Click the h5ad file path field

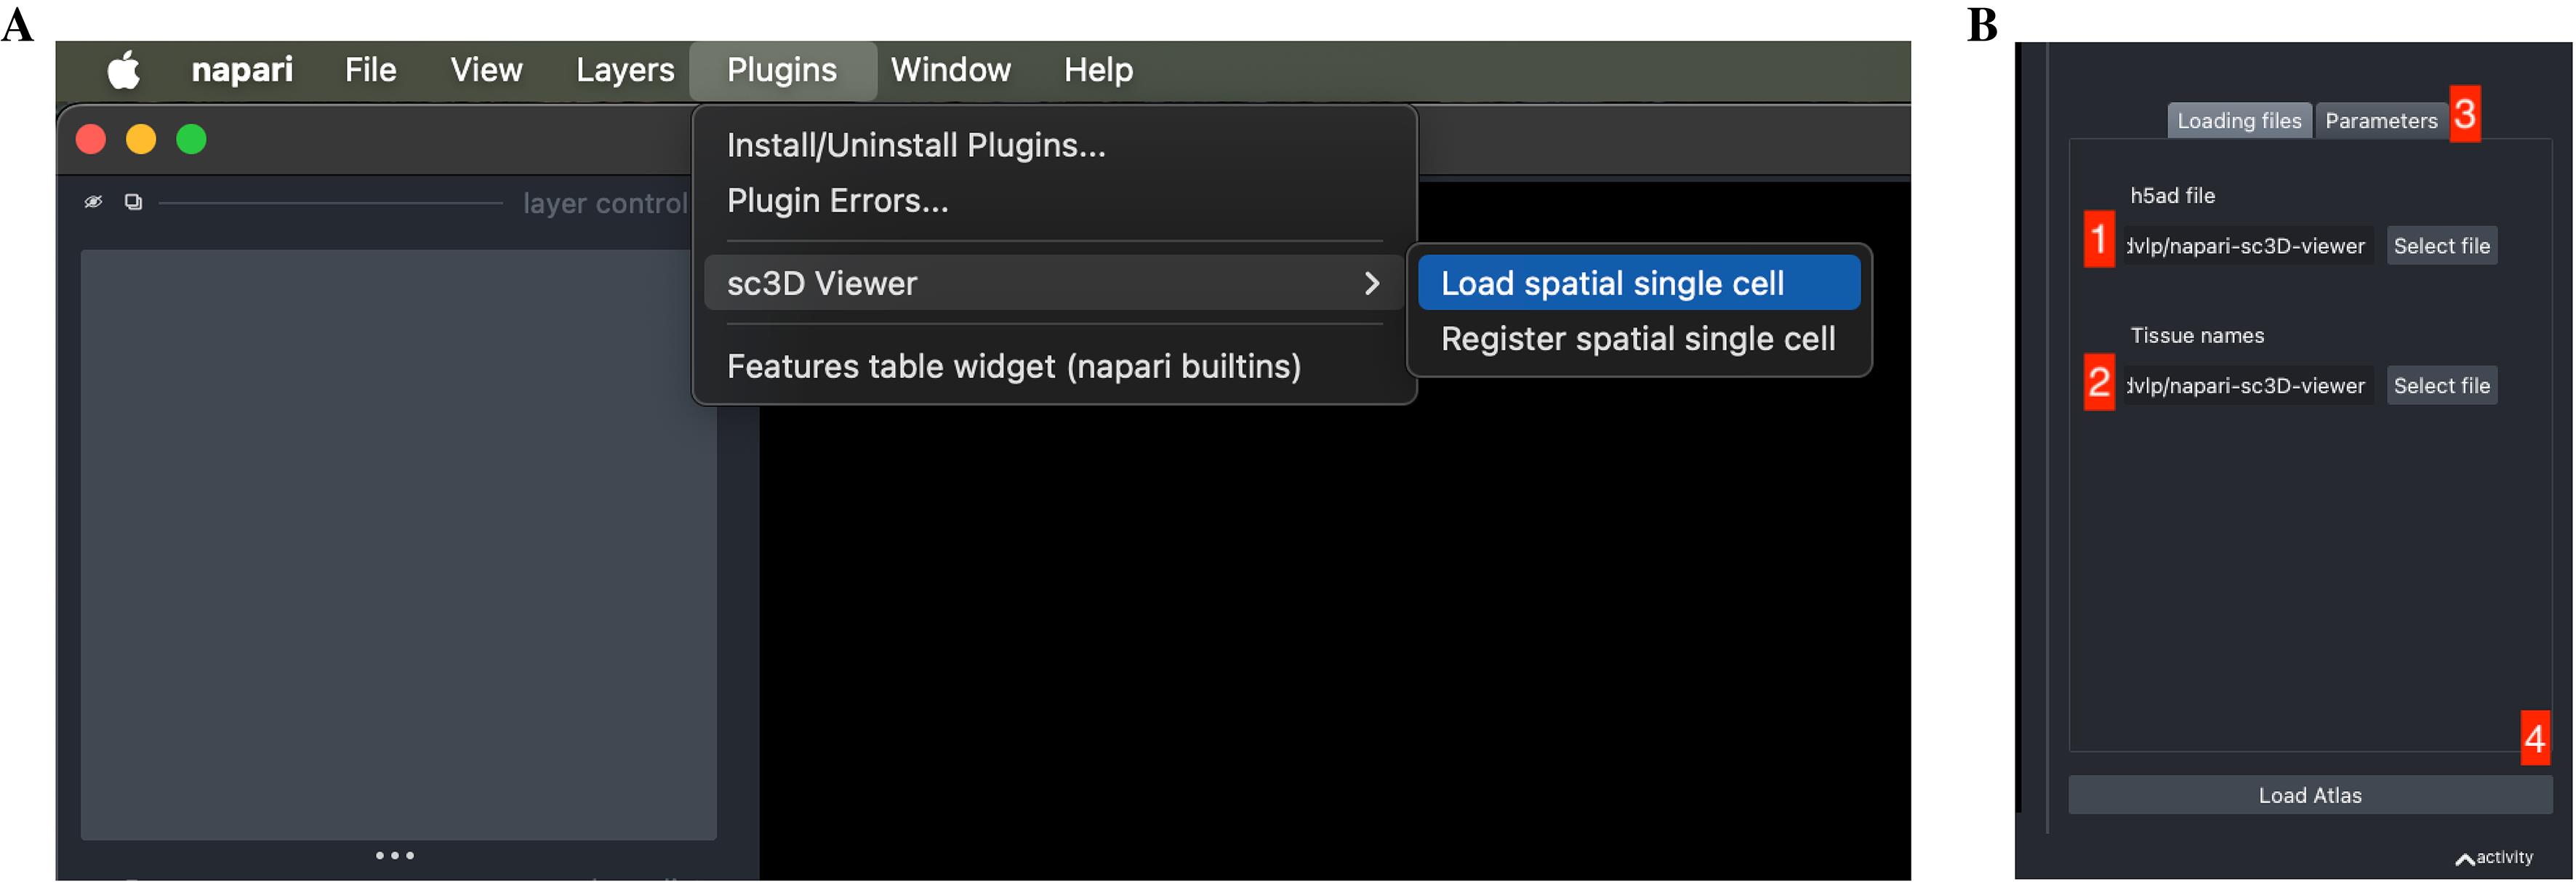2246,246
